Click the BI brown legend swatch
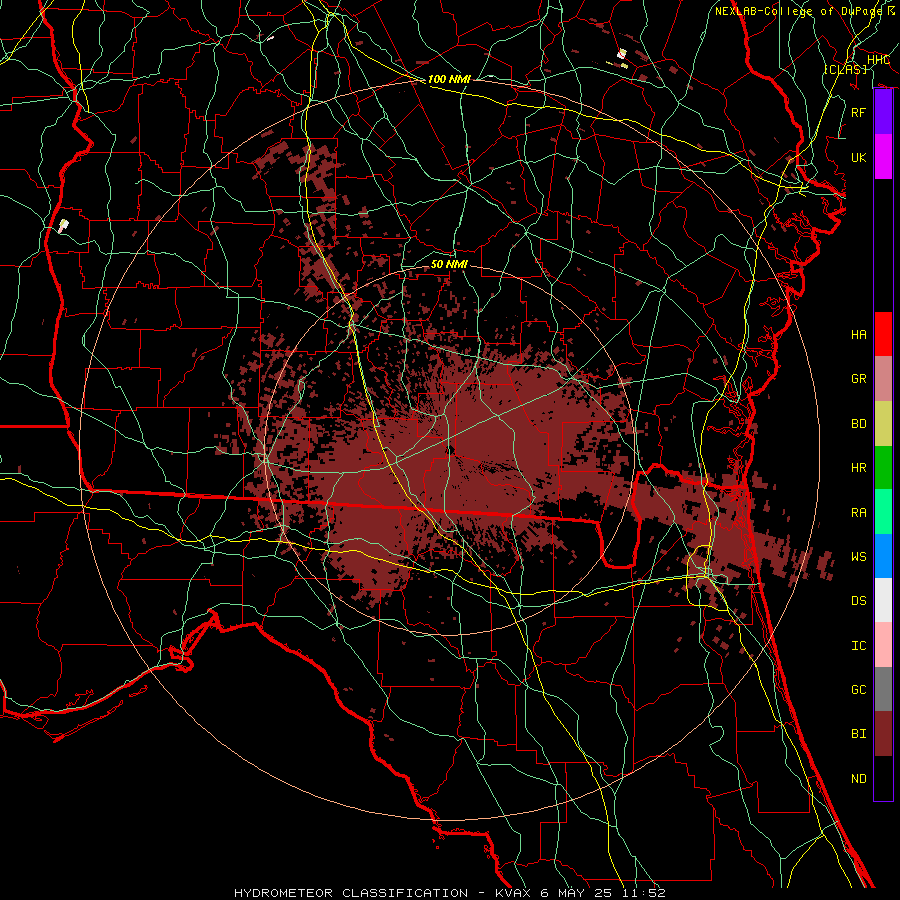Viewport: 900px width, 900px height. [883, 734]
